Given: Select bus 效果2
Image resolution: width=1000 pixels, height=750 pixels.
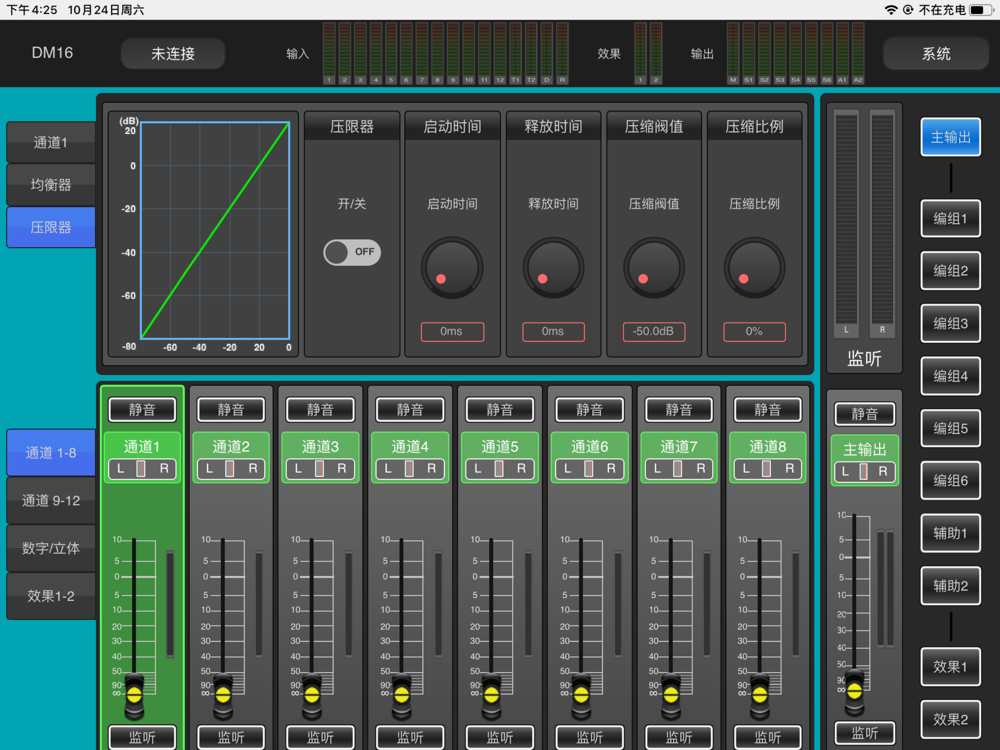Looking at the screenshot, I should (x=950, y=719).
